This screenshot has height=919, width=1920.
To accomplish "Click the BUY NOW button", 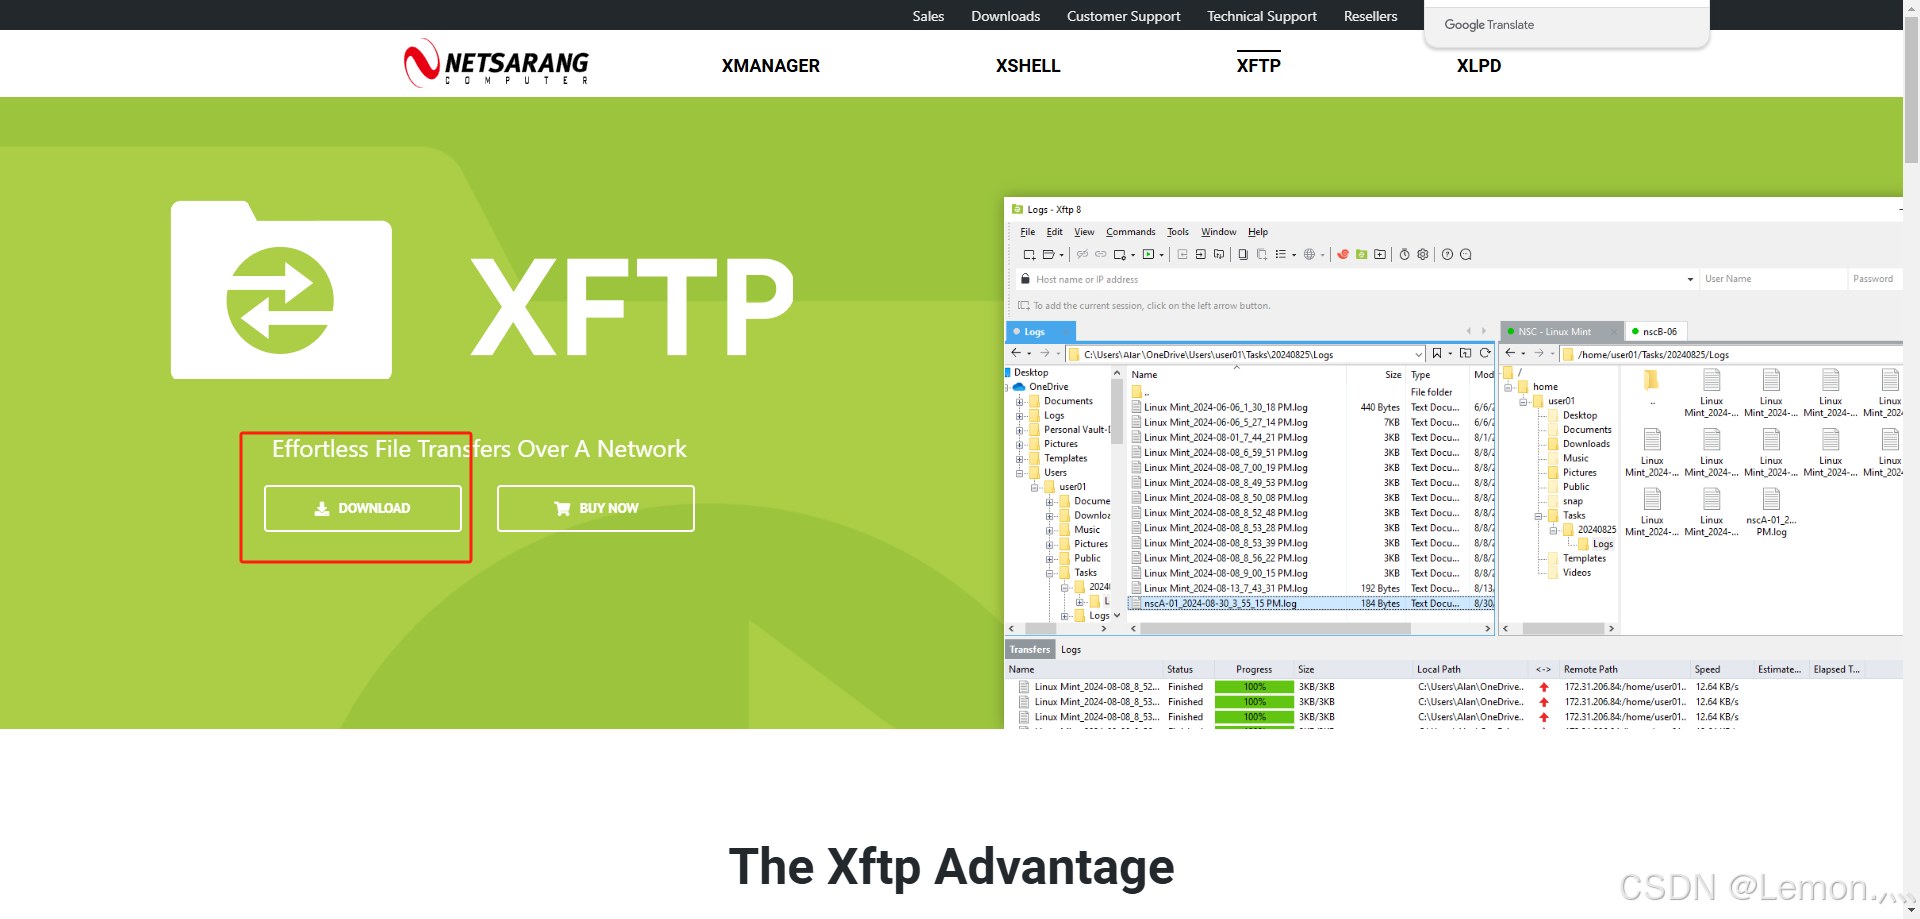I will click(x=596, y=508).
